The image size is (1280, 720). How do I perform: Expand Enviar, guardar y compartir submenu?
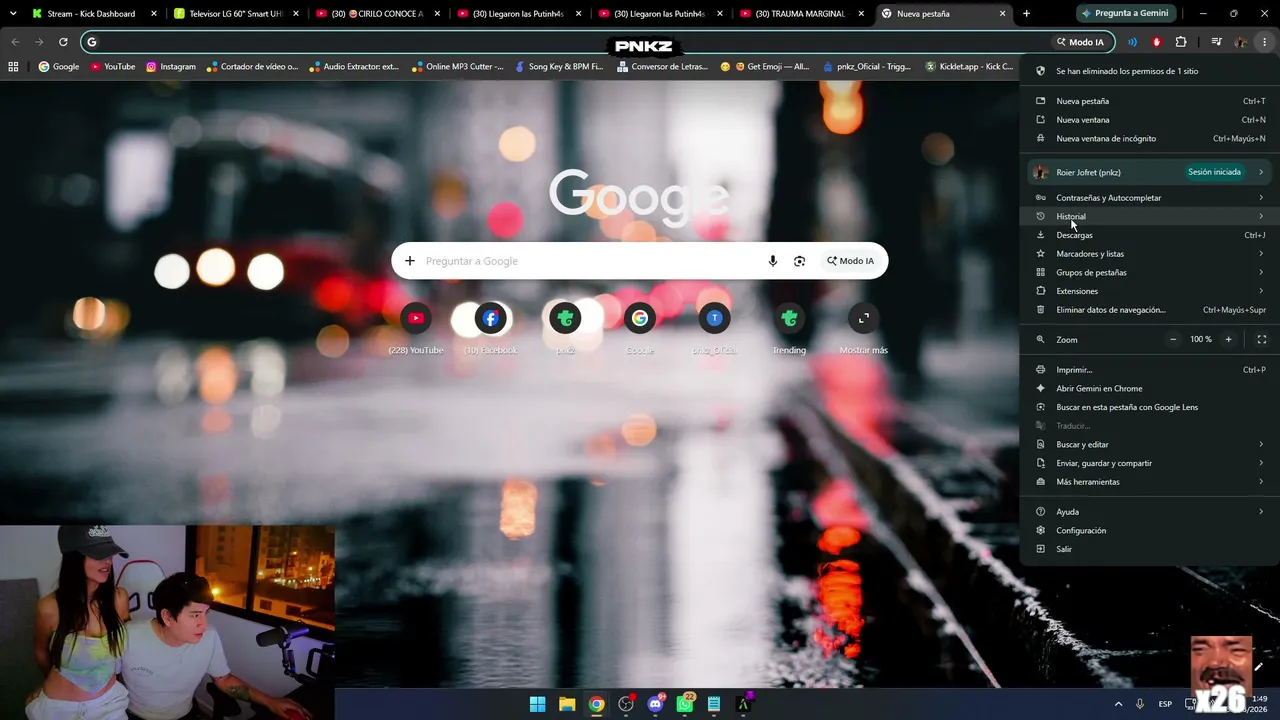pos(1150,463)
